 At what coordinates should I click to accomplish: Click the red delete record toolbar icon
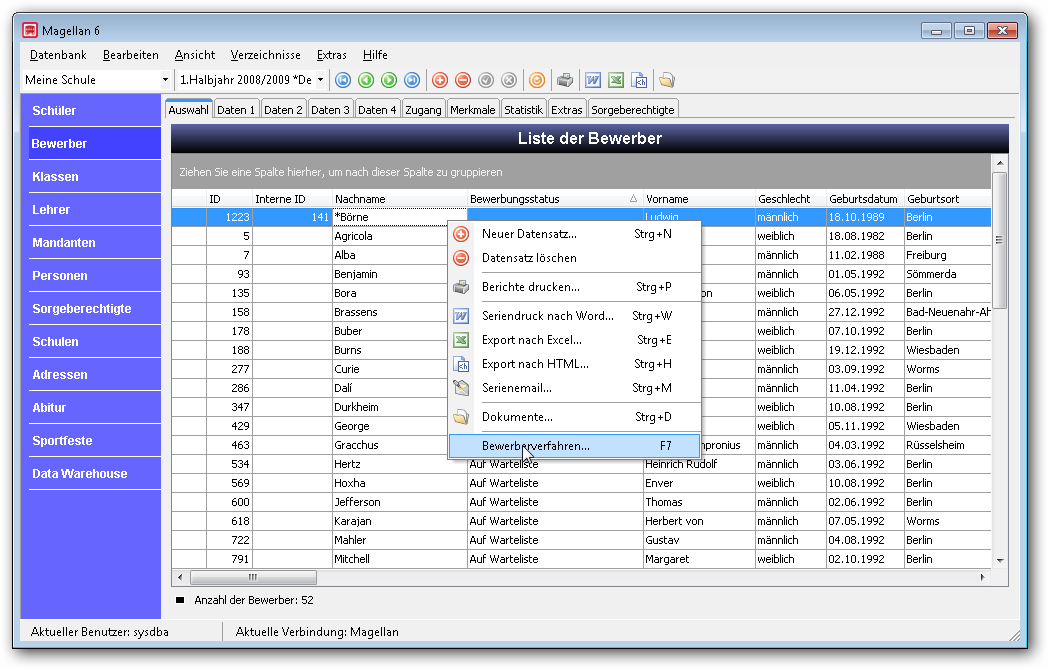pyautogui.click(x=463, y=81)
